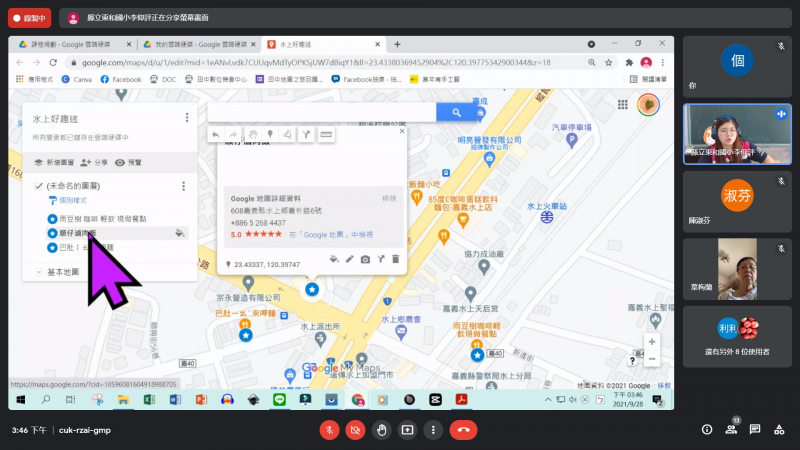
Task: Click the redo arrow in the map toolbar
Action: click(233, 135)
